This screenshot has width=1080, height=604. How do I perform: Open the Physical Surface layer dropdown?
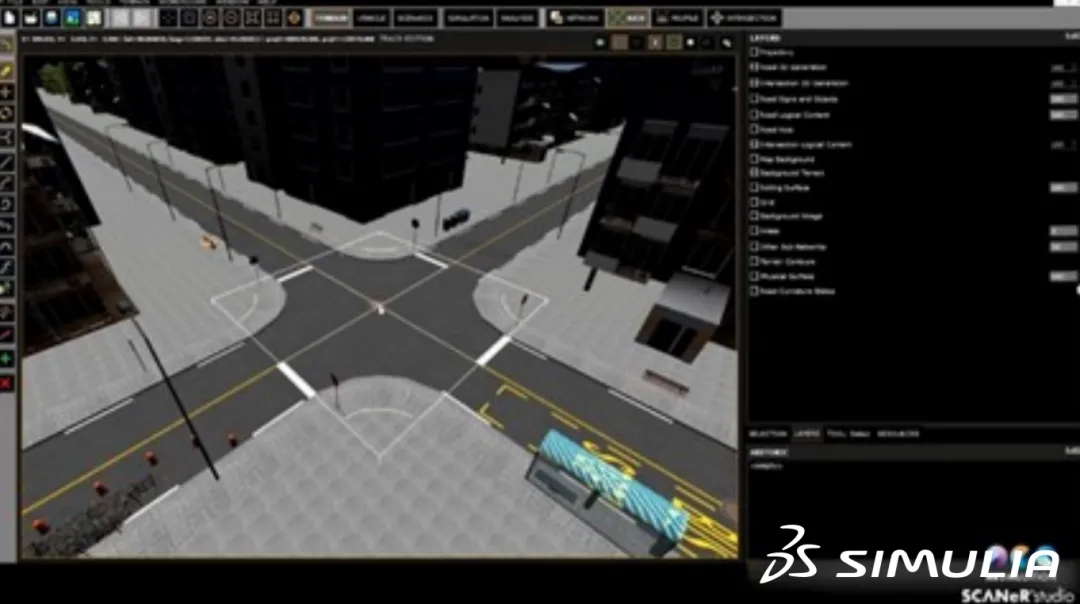pos(1061,276)
